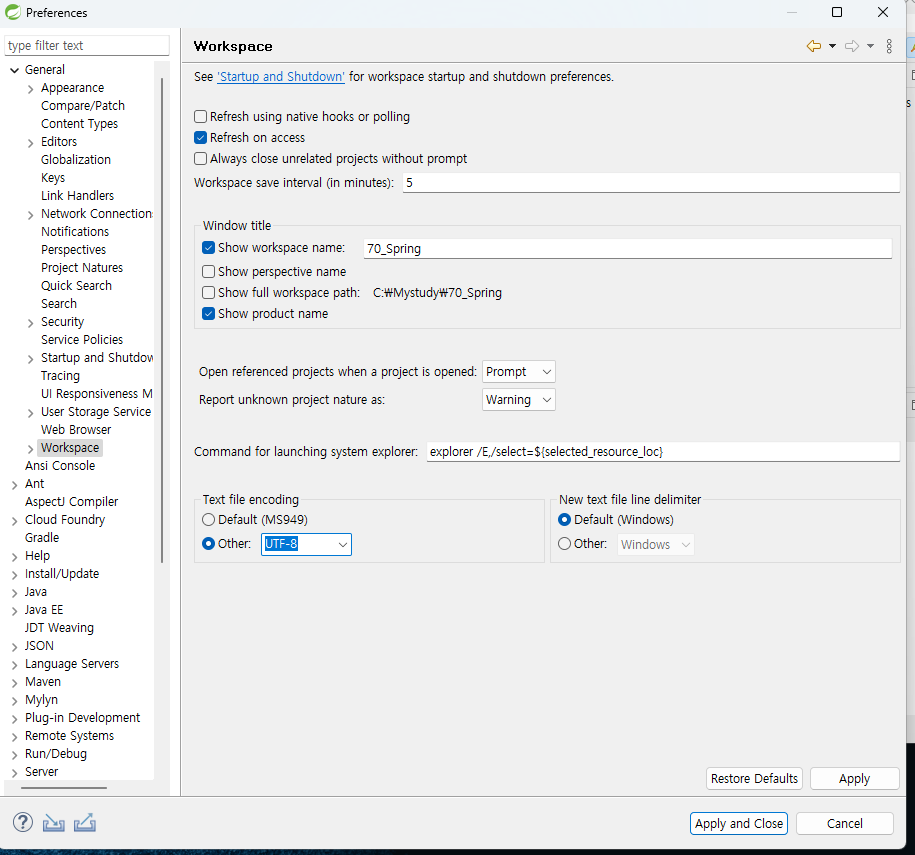
Task: Check Always close unrelated projects without prompt
Action: 200,159
